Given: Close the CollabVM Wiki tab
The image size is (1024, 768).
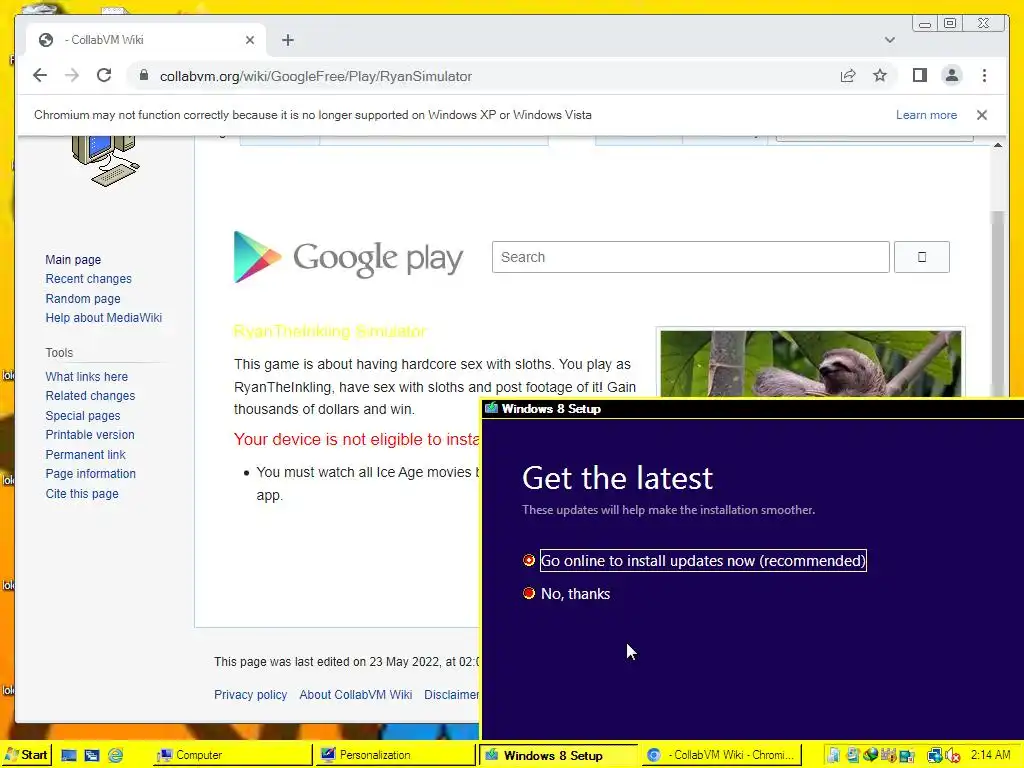Looking at the screenshot, I should tap(249, 40).
